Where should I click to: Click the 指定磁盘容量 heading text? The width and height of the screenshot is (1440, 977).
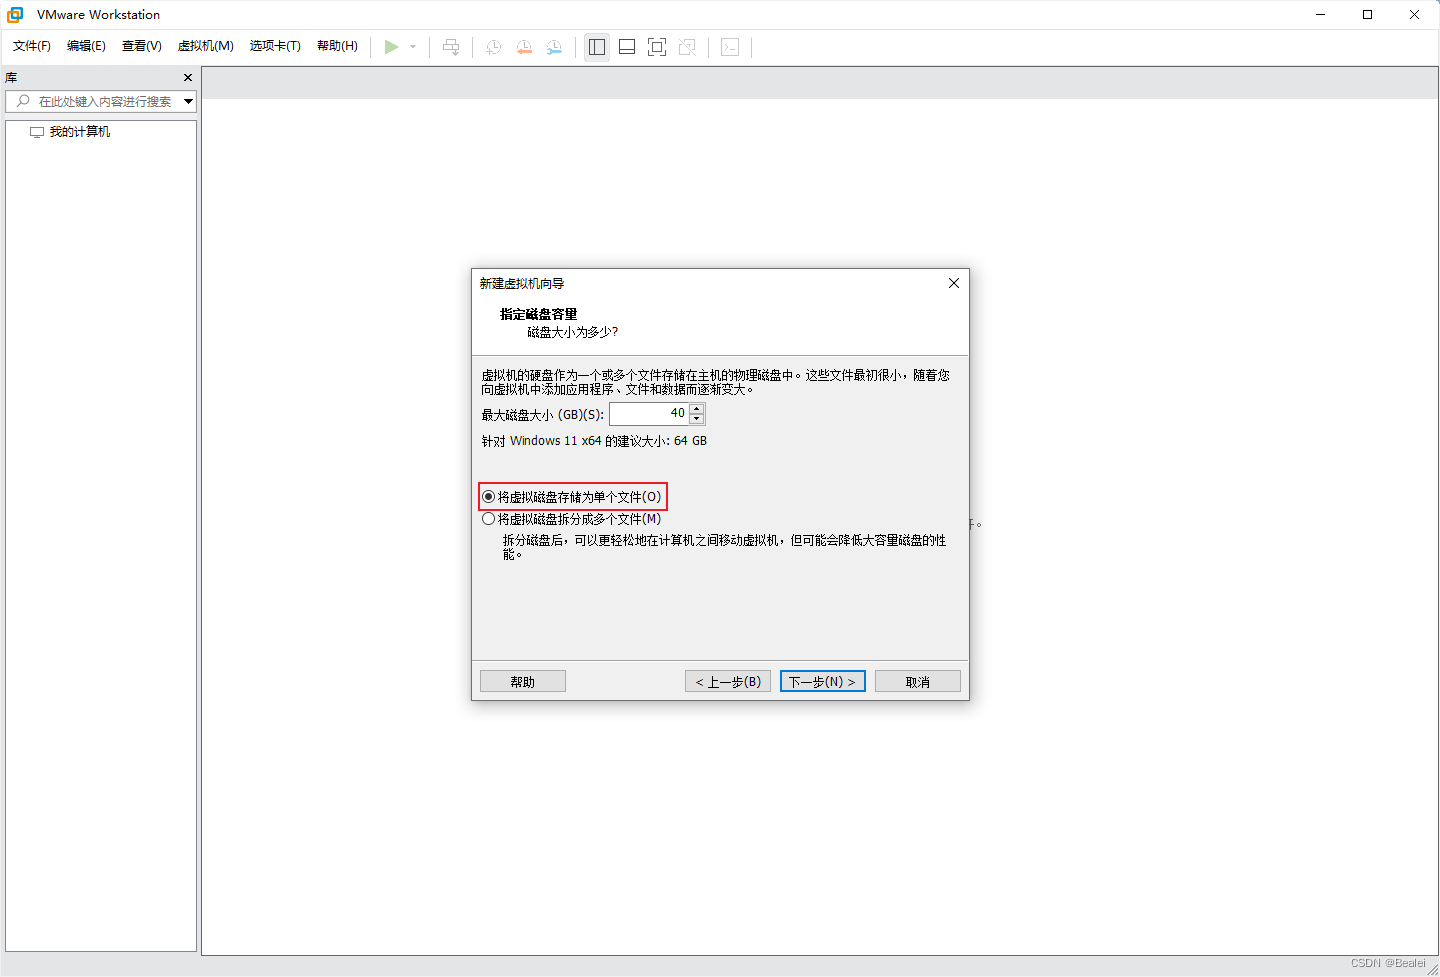coord(539,314)
